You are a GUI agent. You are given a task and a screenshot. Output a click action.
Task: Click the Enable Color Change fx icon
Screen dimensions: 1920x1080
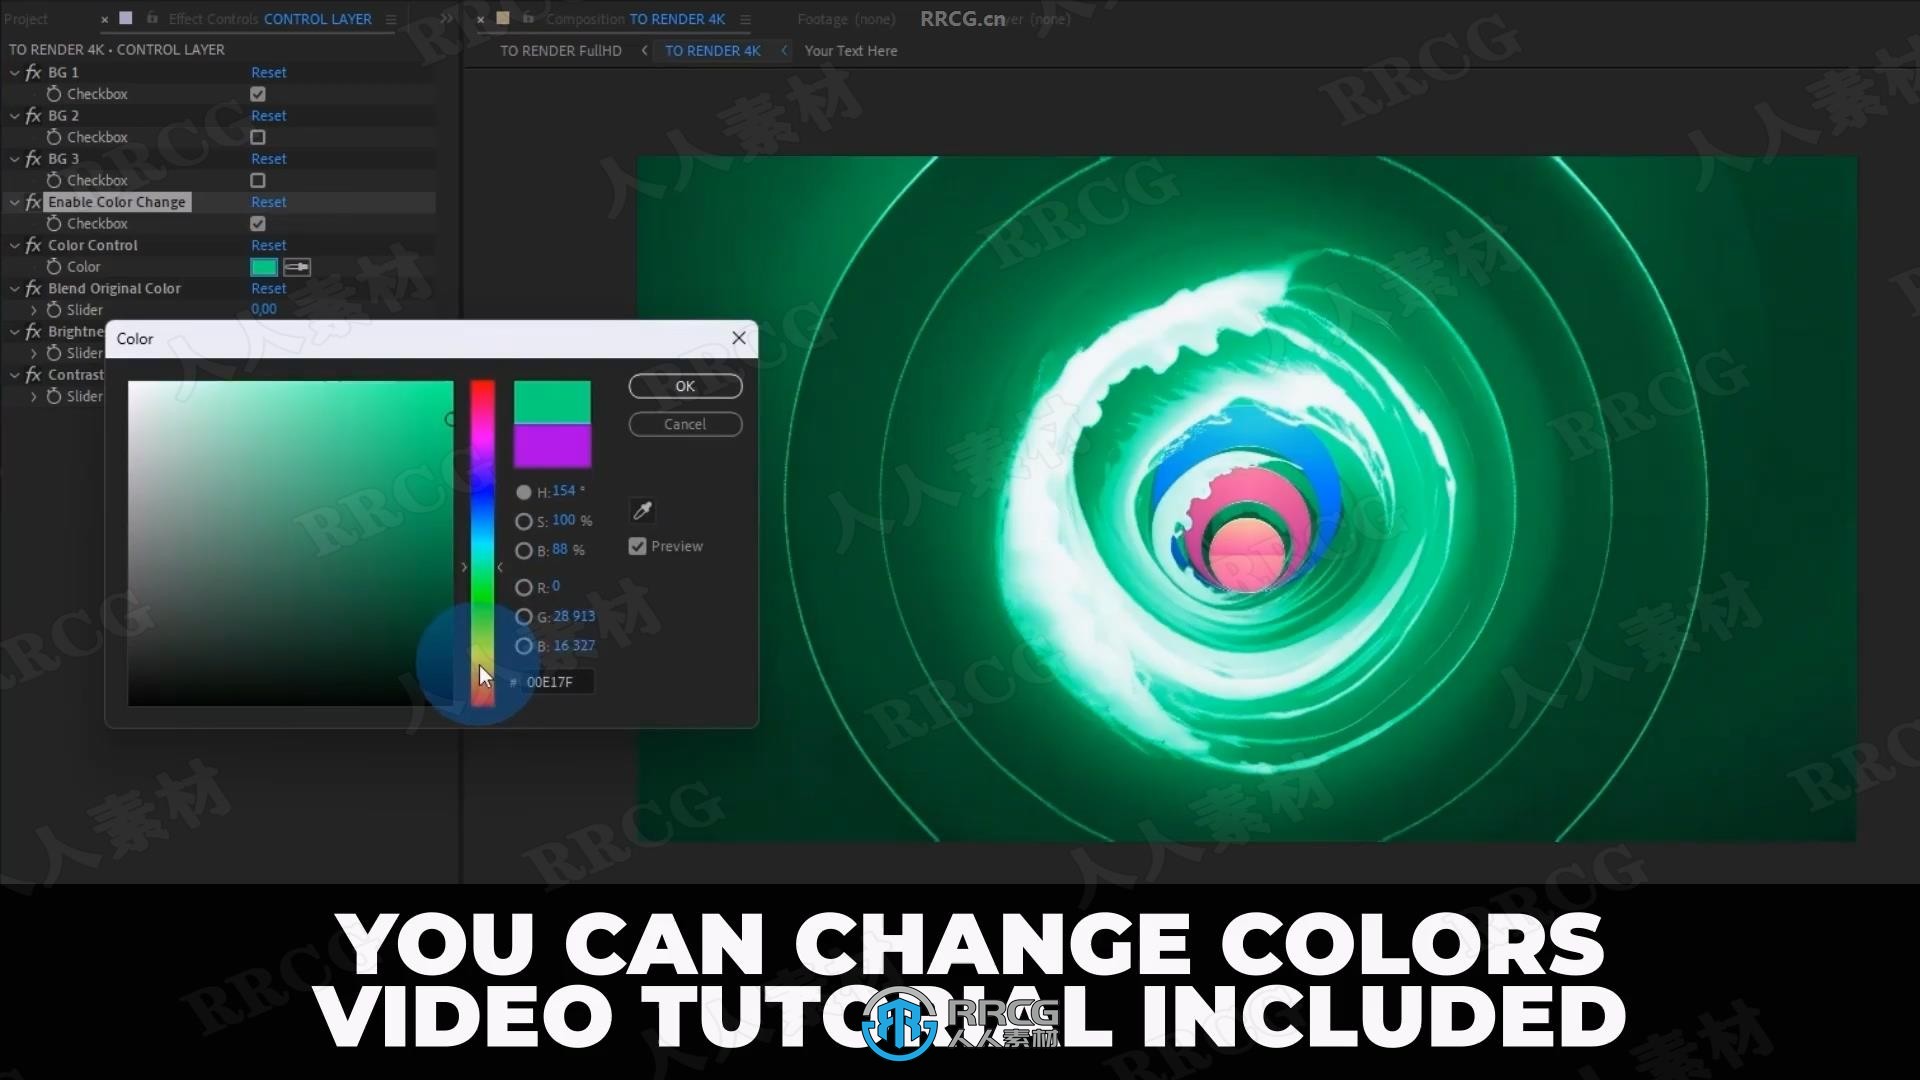33,200
